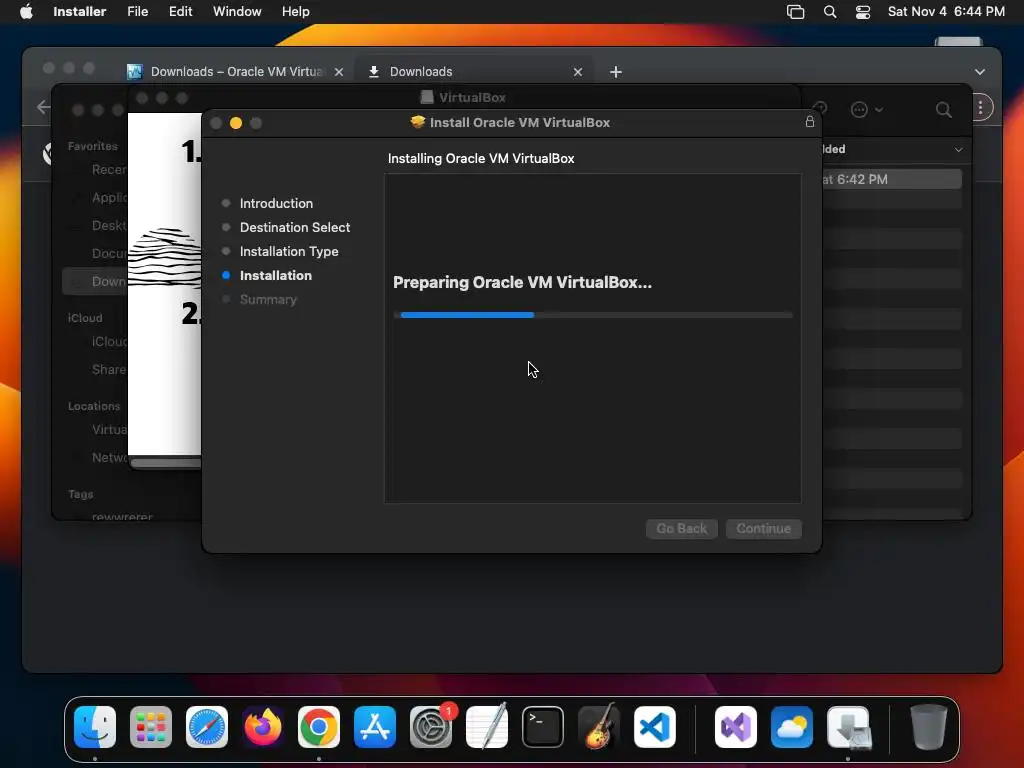Open GarageBand guitar icon in the Dock
The image size is (1024, 768).
tap(599, 727)
